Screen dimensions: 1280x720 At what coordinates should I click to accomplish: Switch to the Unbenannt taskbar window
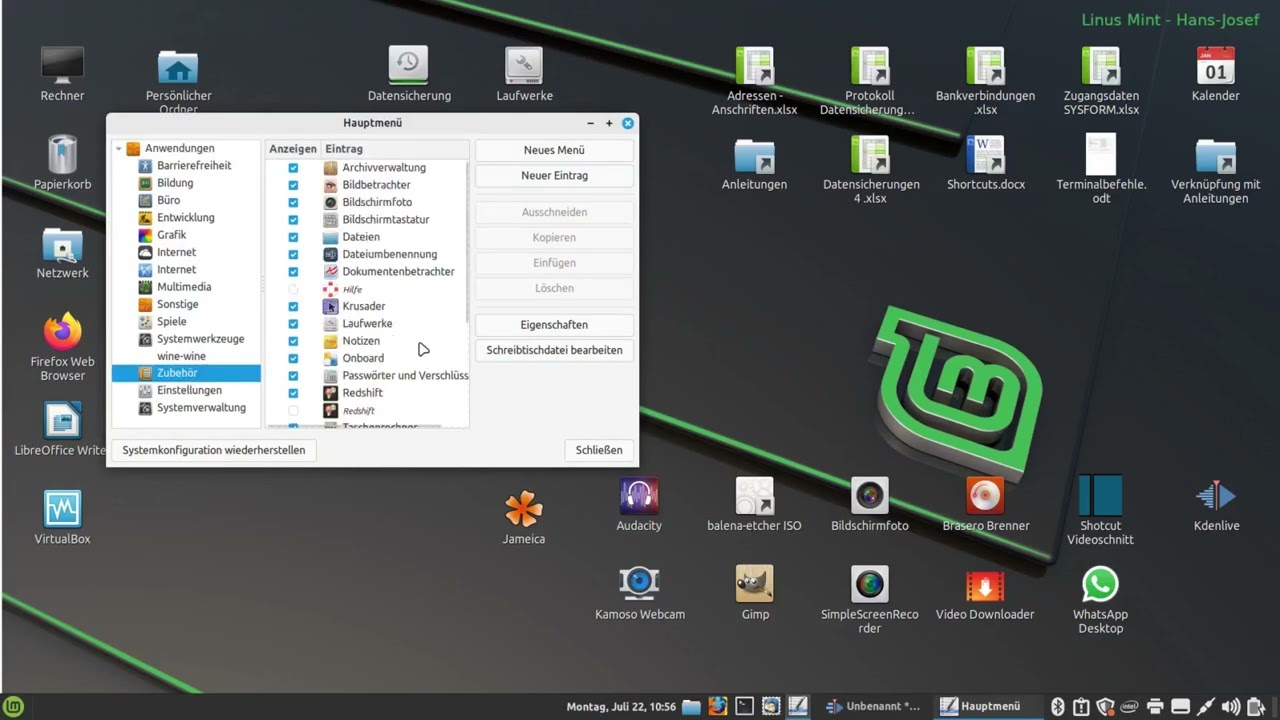point(873,706)
